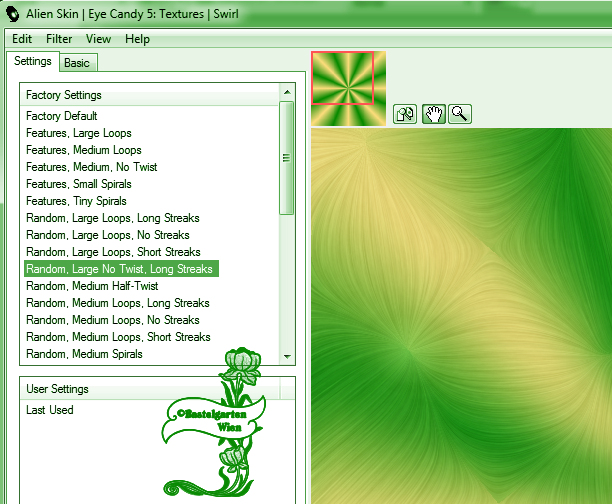This screenshot has height=504, width=612.
Task: Click the Factory Settings list header
Action: point(149,95)
